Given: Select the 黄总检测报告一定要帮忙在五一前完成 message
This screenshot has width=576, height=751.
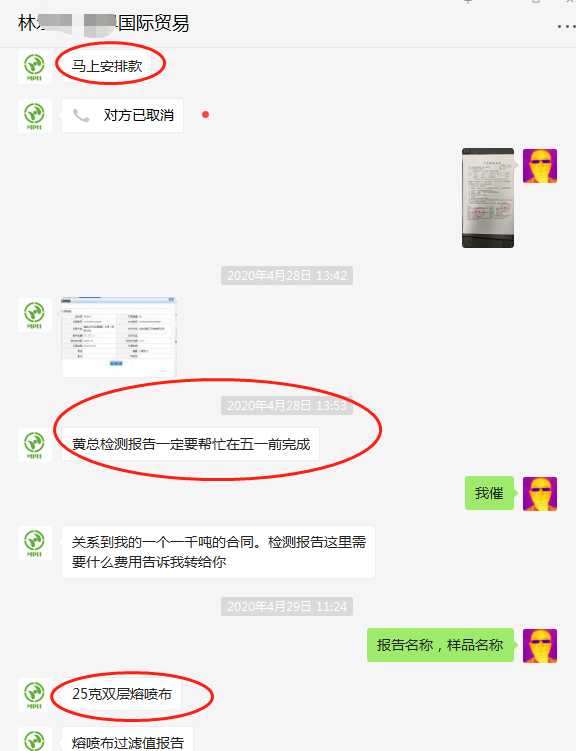Looking at the screenshot, I should 191,444.
